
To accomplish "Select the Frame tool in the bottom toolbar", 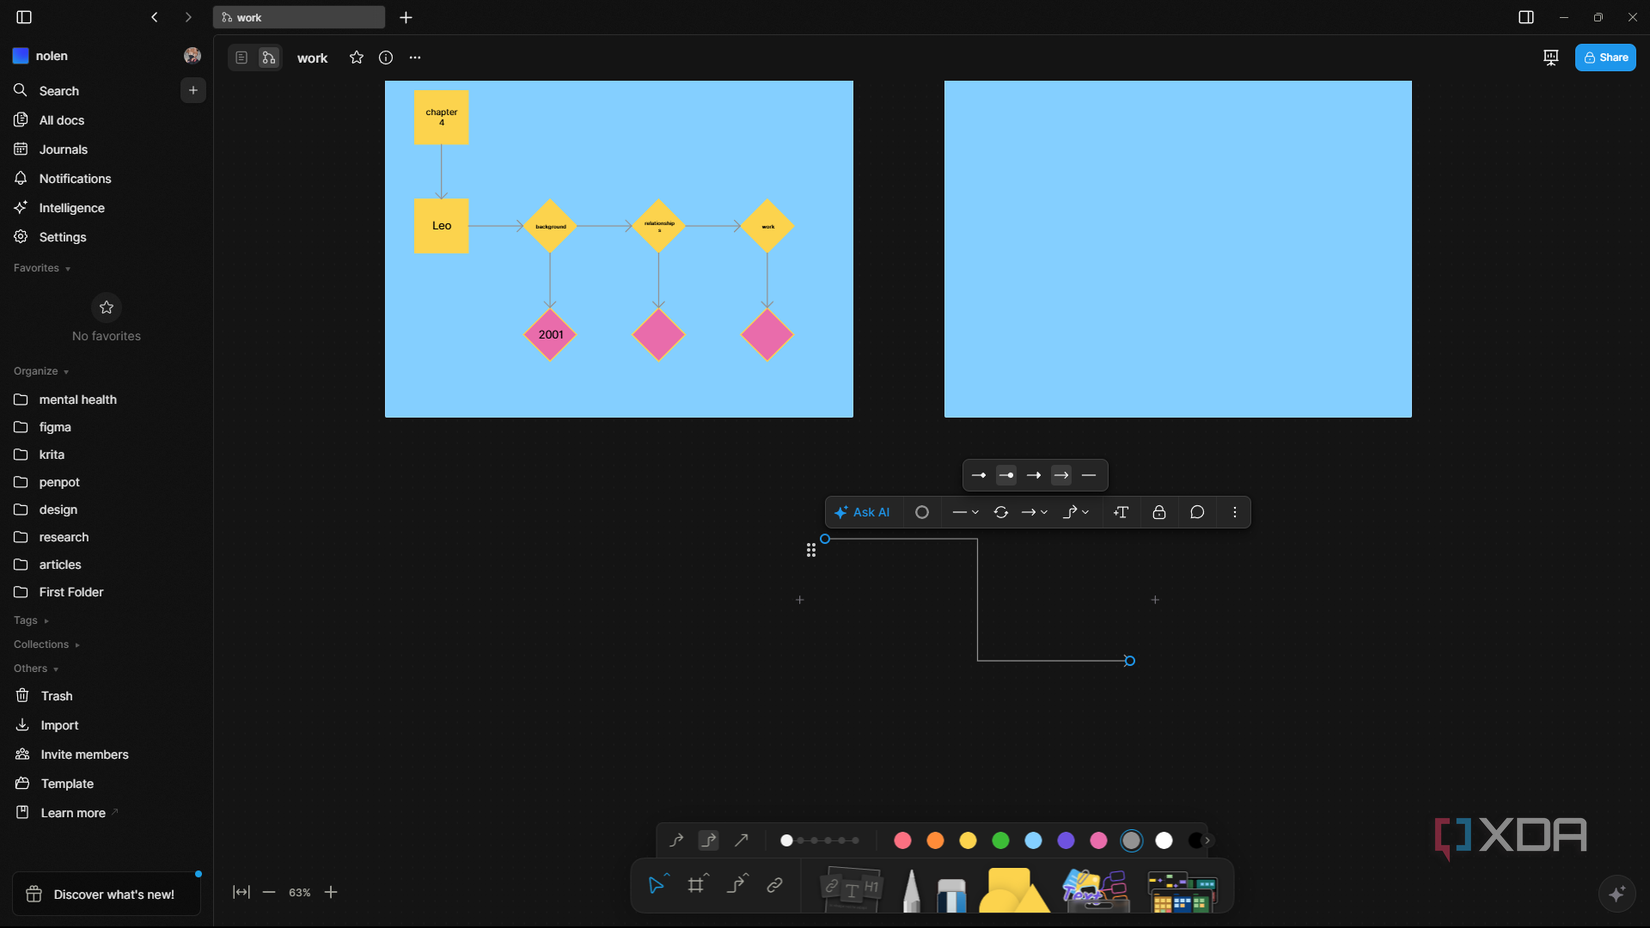I will click(x=697, y=884).
